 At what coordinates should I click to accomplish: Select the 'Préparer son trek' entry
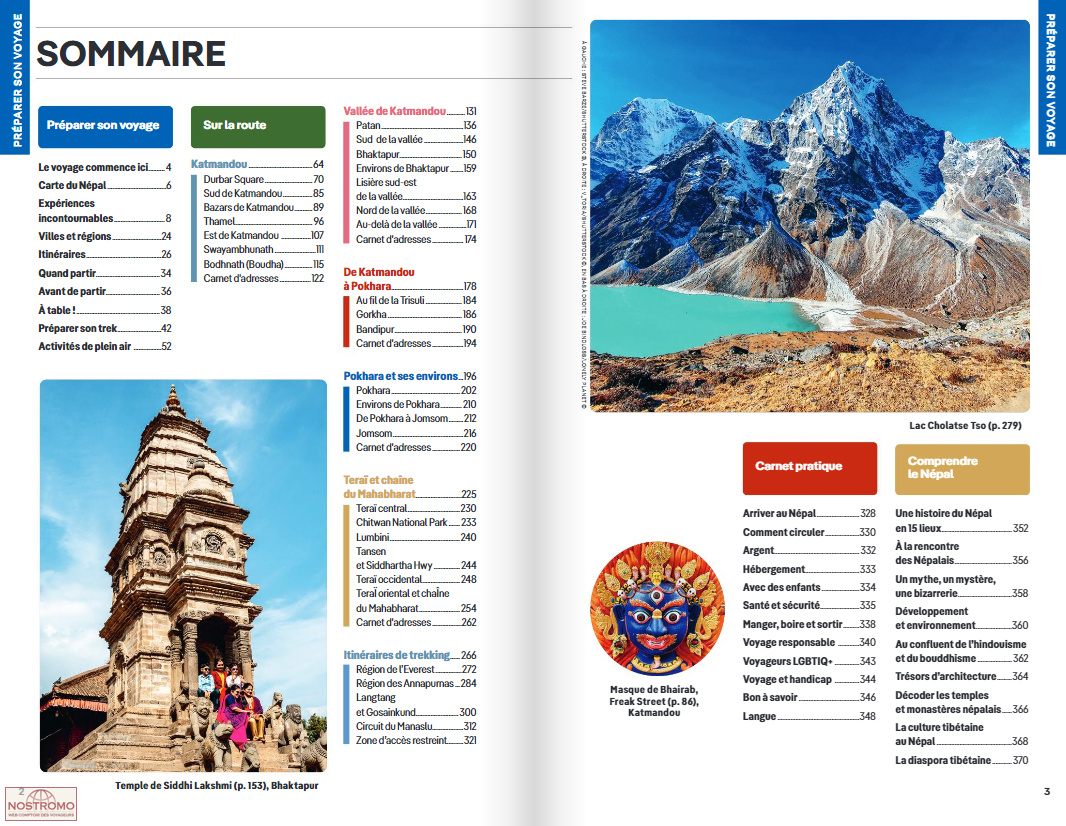point(105,328)
